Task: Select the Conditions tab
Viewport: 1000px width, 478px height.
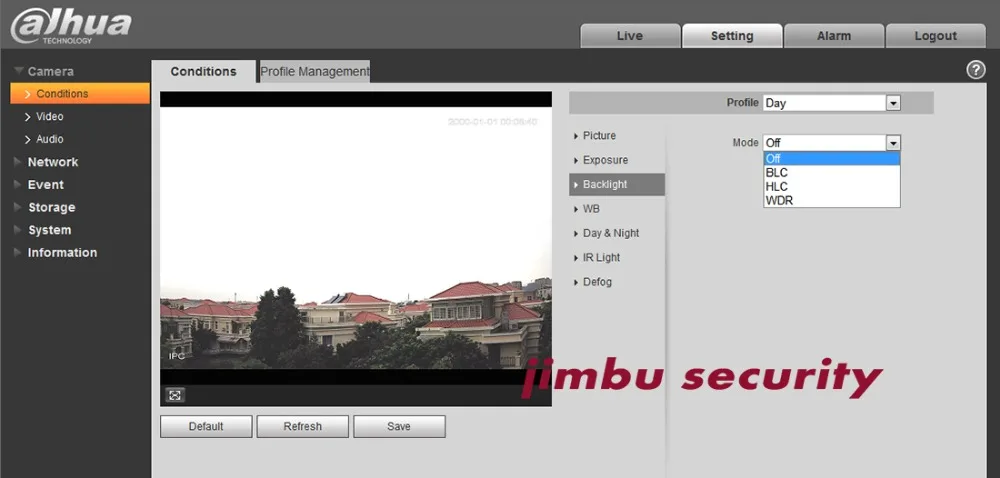Action: click(x=203, y=71)
